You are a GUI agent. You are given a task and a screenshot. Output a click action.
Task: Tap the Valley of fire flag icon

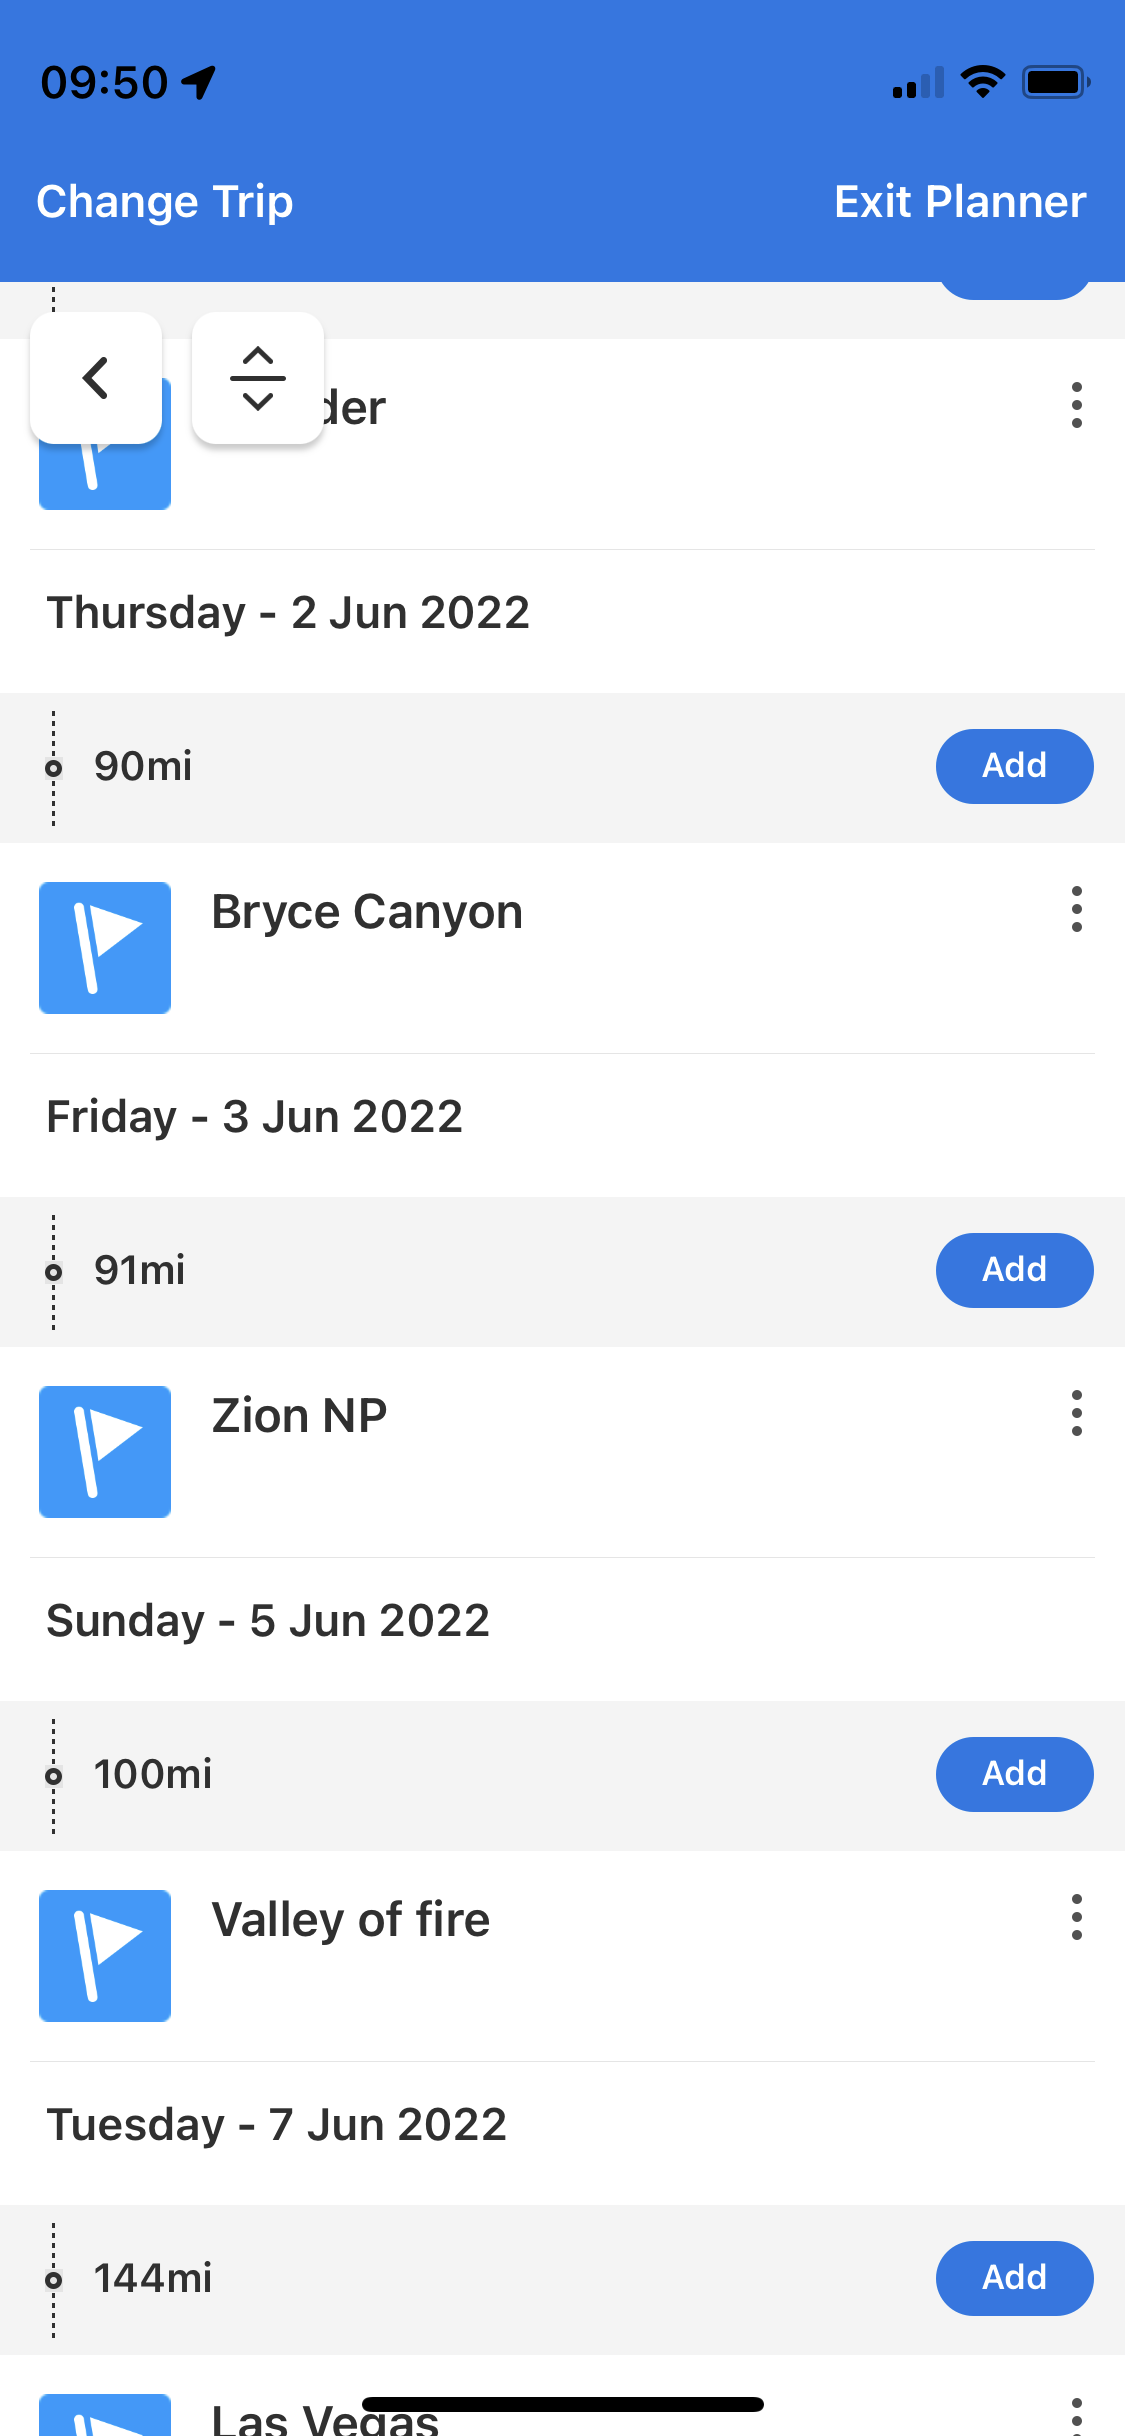pyautogui.click(x=105, y=1956)
